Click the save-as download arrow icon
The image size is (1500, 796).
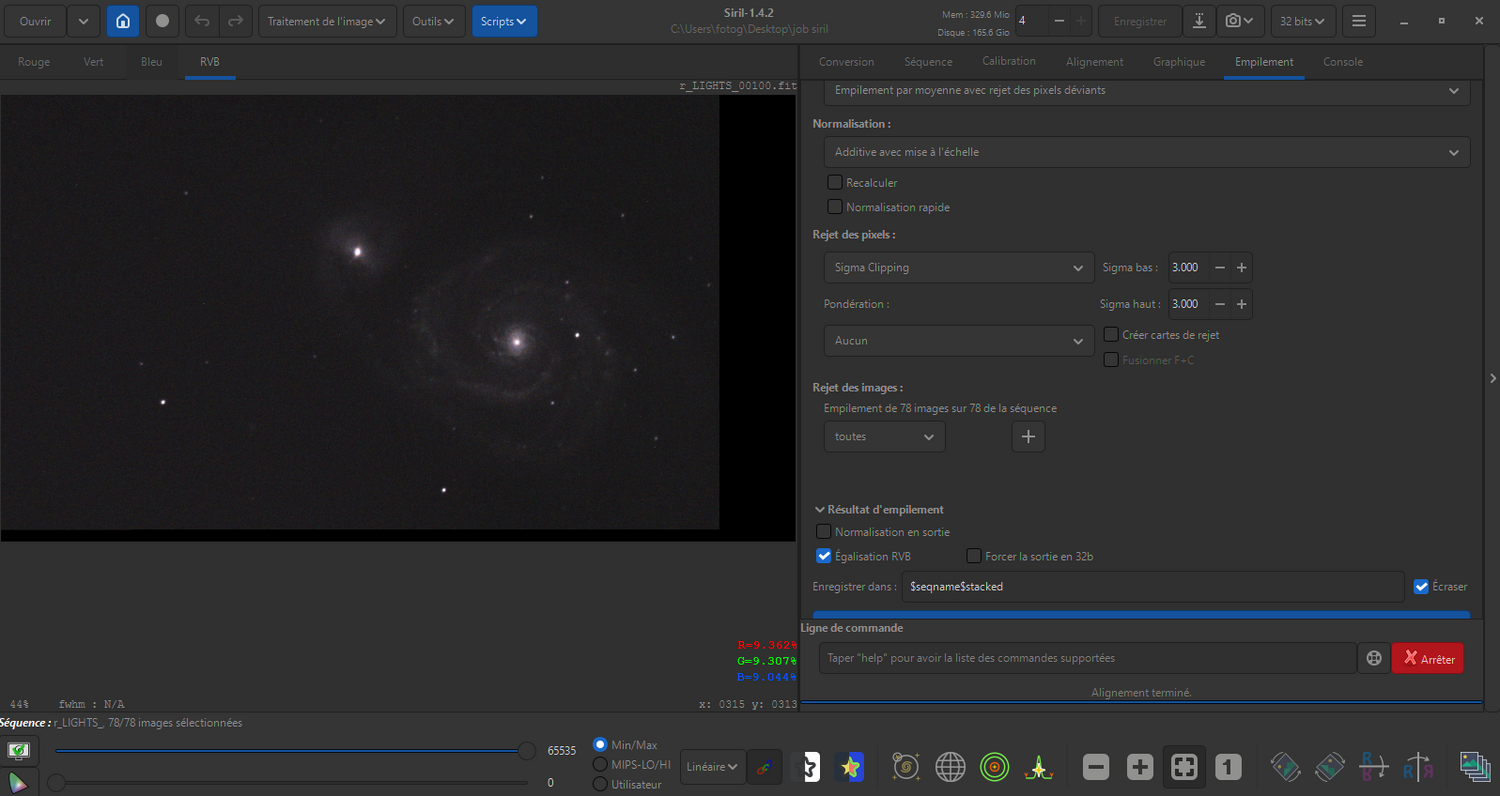(x=1199, y=21)
